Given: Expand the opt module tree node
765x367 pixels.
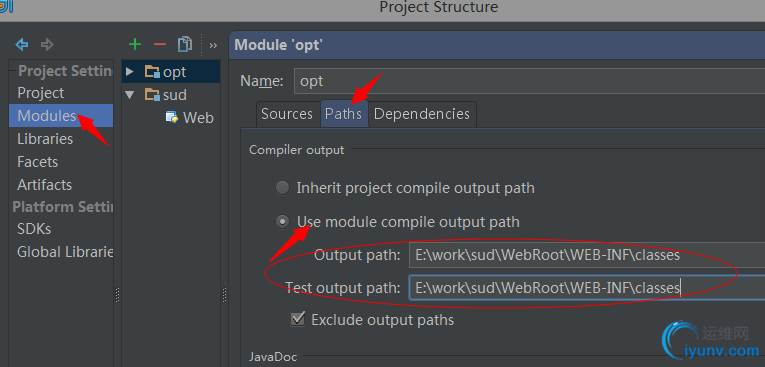Looking at the screenshot, I should point(129,72).
